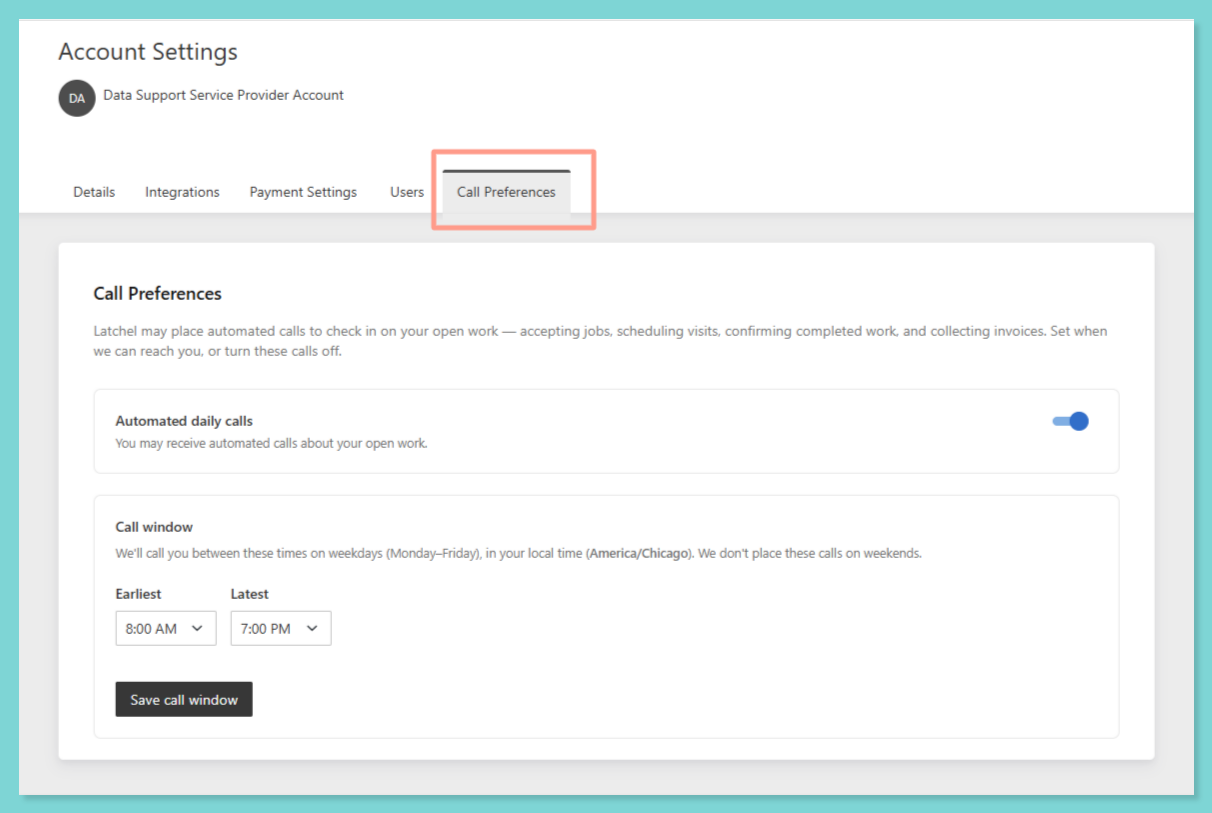This screenshot has width=1212, height=813.
Task: Click the Call window label
Action: (154, 527)
